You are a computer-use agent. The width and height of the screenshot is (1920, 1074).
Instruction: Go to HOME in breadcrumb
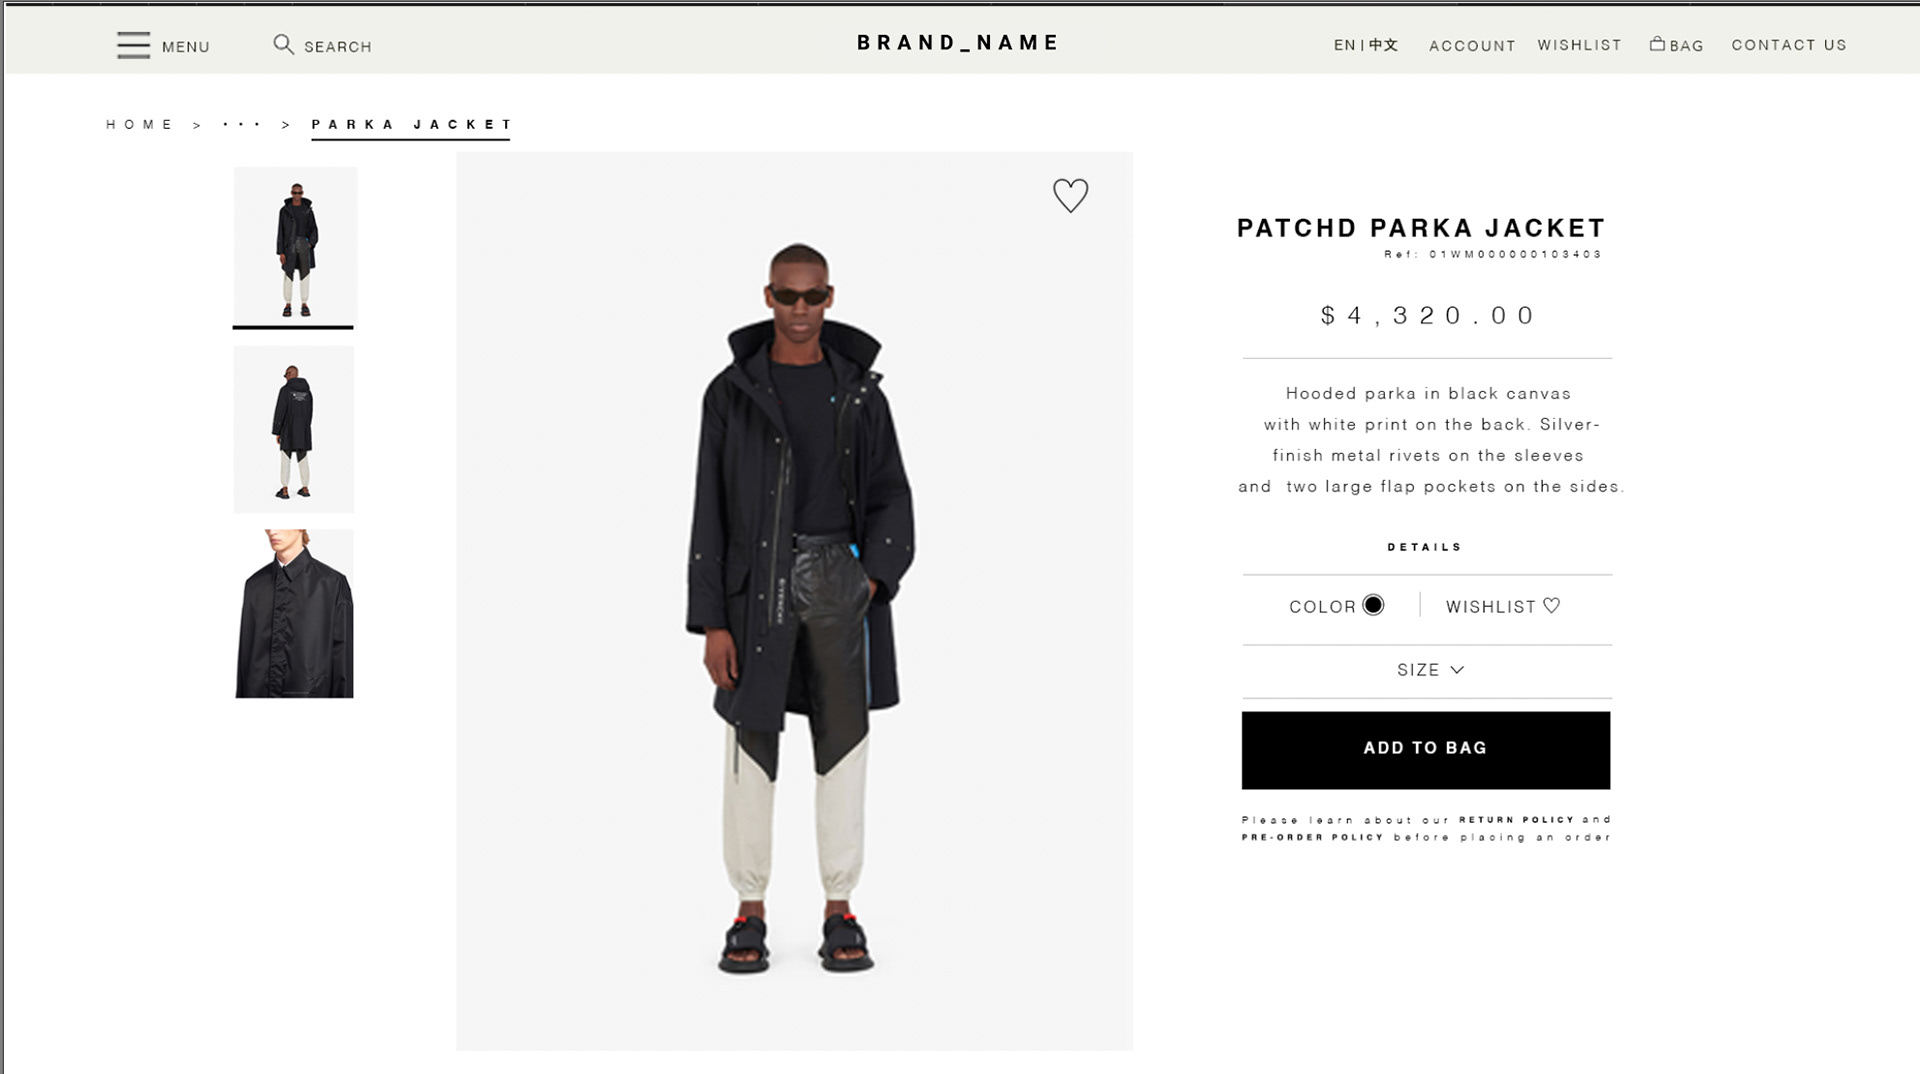pyautogui.click(x=139, y=125)
